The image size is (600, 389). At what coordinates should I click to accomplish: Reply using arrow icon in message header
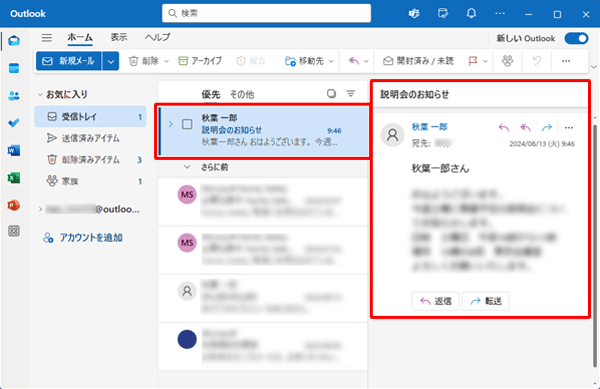point(504,128)
